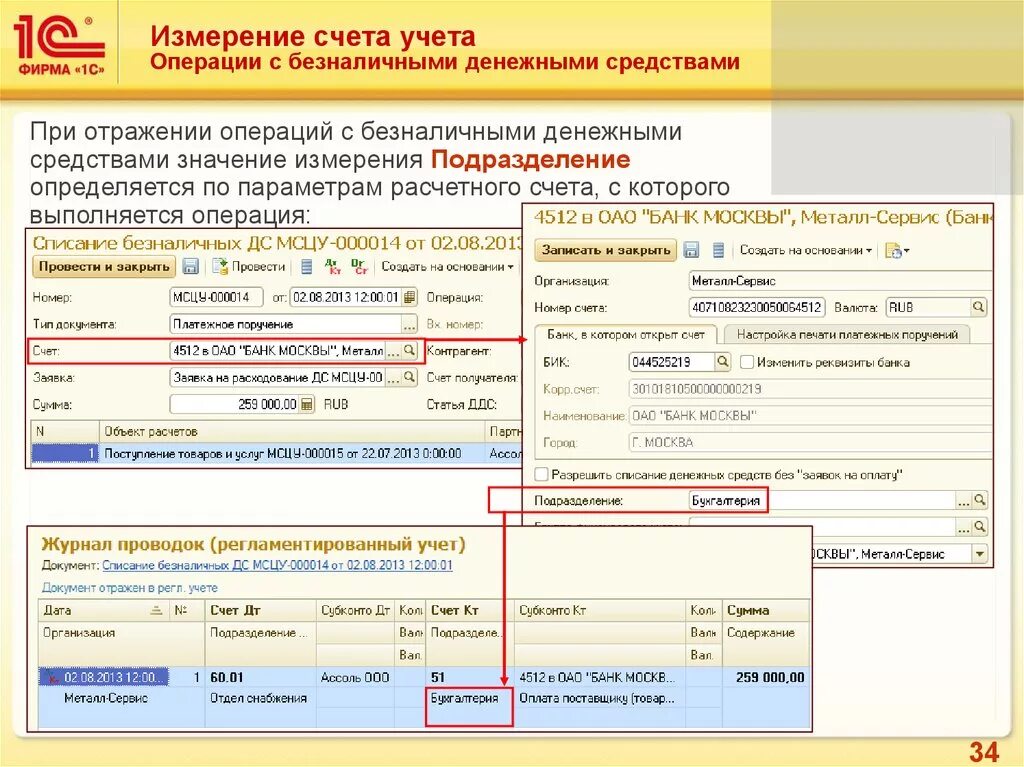Click the Объект расчетов column header

tap(292, 432)
